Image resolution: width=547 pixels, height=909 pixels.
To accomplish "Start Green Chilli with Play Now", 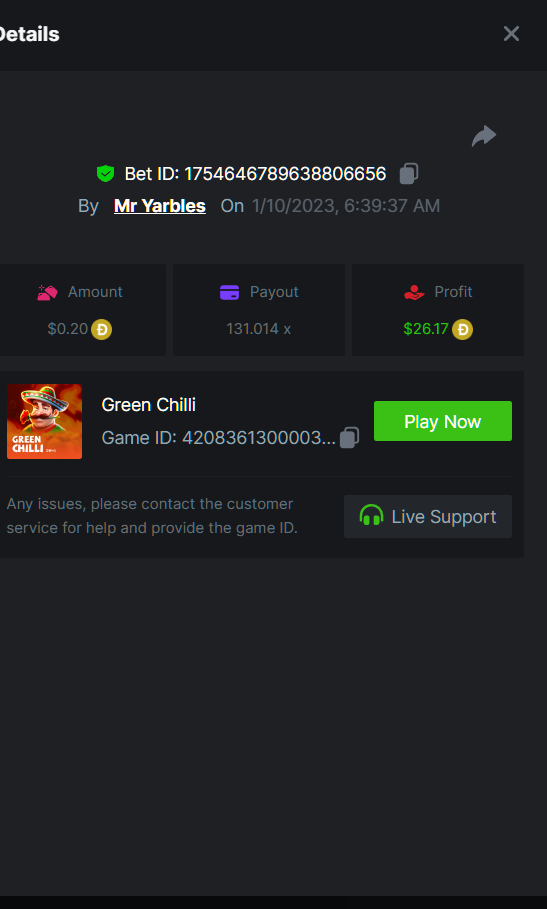I will pyautogui.click(x=443, y=421).
